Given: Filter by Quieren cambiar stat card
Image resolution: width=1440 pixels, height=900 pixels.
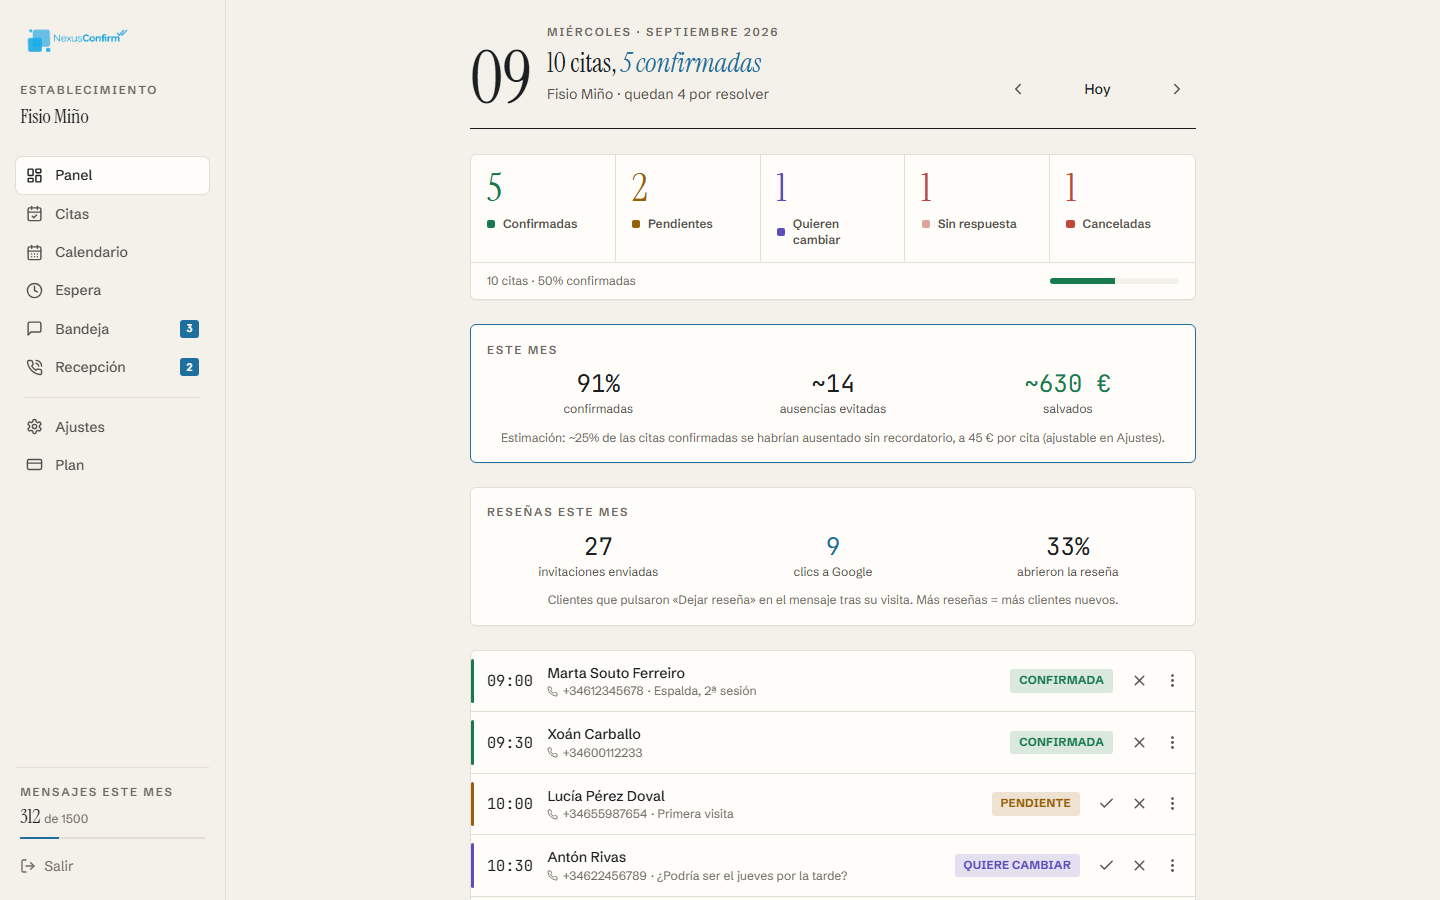Looking at the screenshot, I should (x=833, y=209).
